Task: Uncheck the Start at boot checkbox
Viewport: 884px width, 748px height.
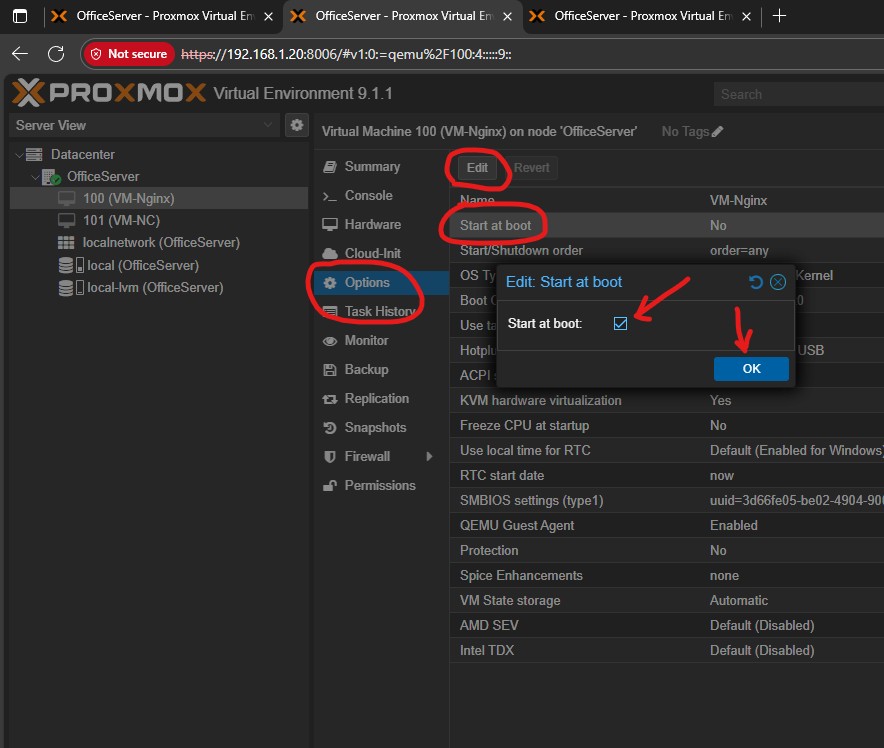Action: [x=620, y=323]
